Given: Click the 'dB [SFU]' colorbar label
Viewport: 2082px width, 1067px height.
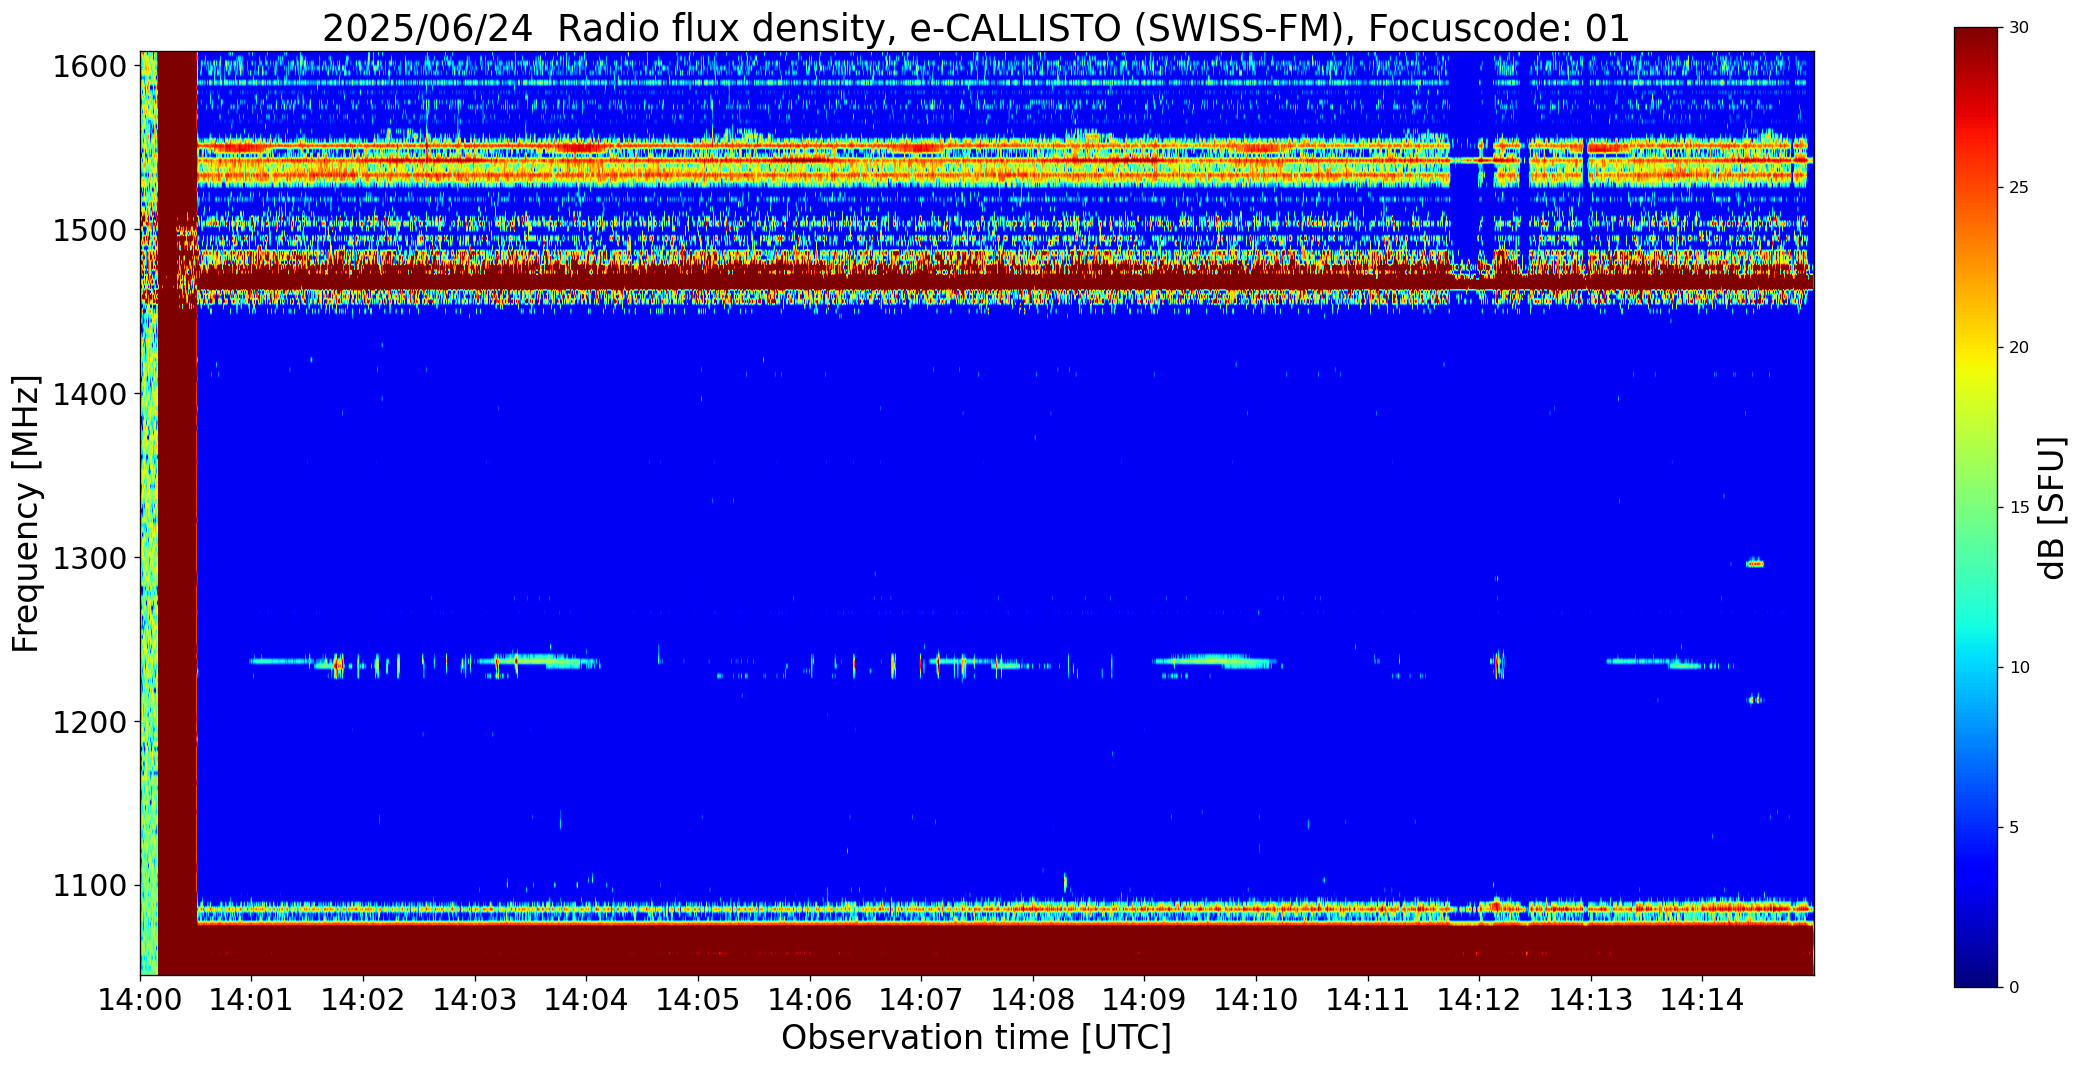Looking at the screenshot, I should 2052,508.
